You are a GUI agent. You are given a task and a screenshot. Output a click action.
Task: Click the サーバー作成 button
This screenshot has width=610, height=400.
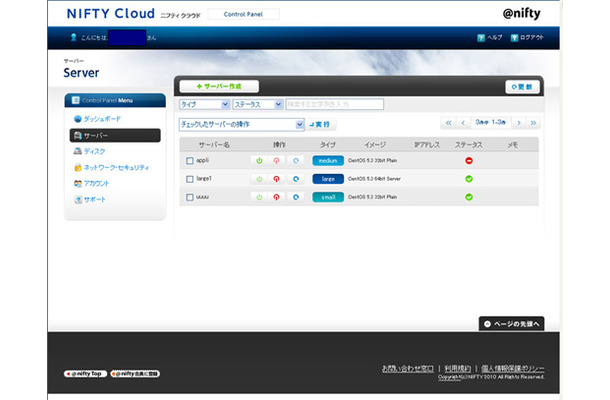point(219,86)
